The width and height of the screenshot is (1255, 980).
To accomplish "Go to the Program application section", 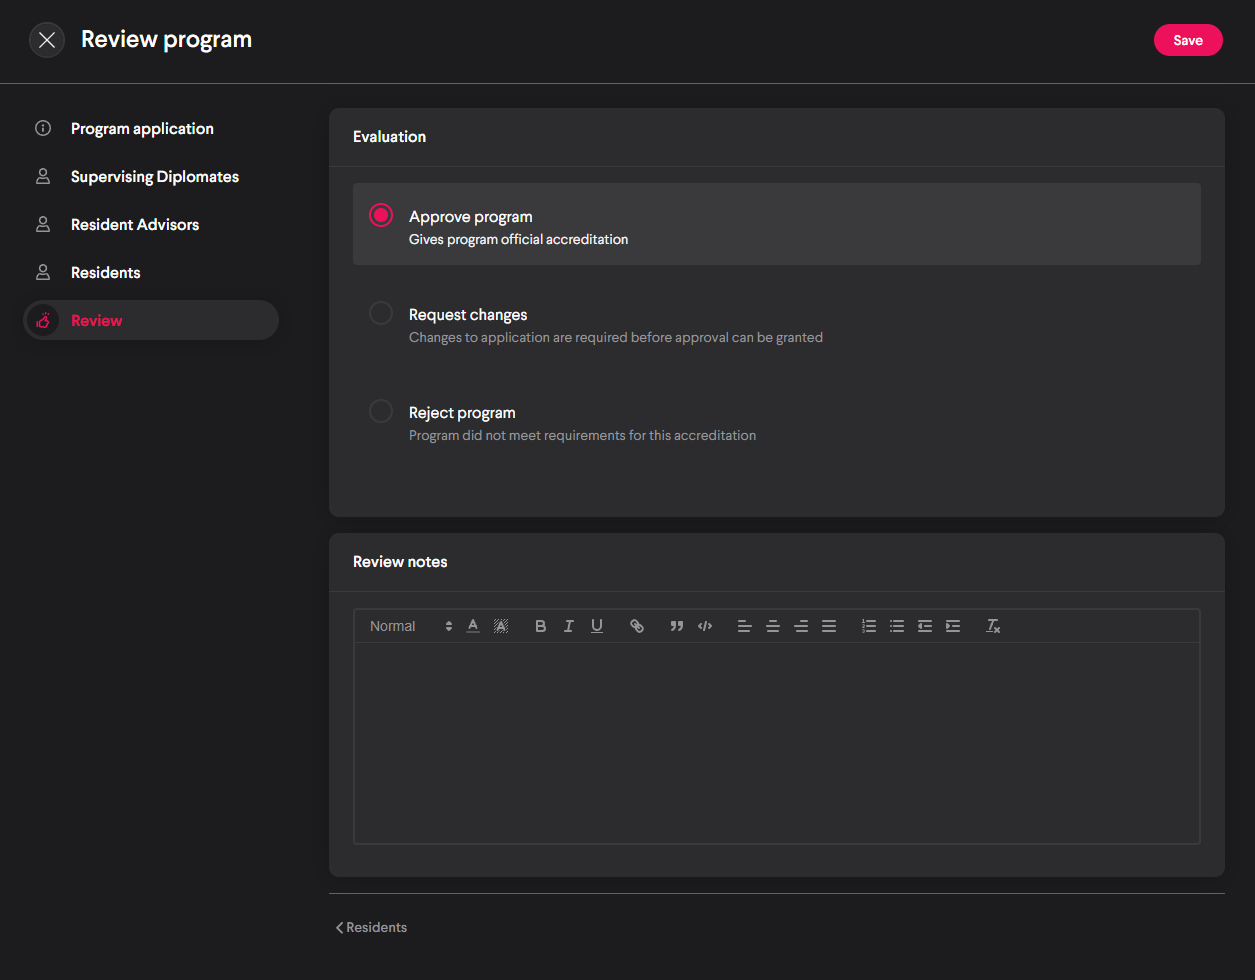I will [x=142, y=129].
